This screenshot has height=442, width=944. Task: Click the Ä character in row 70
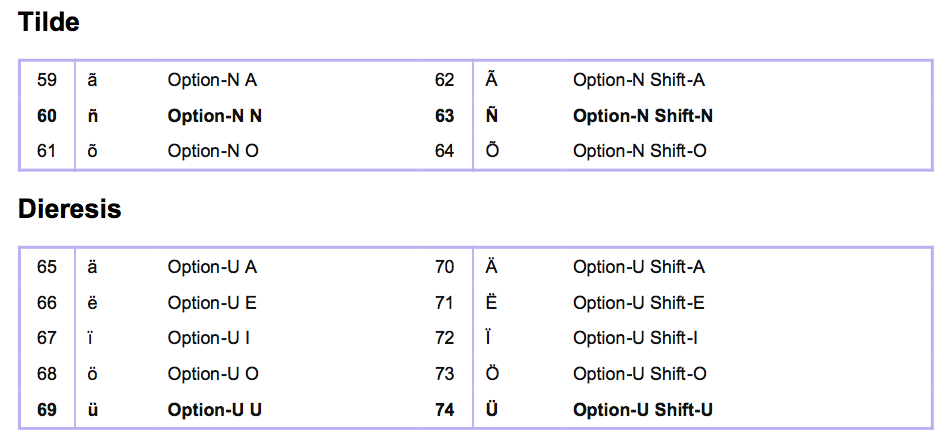[492, 267]
